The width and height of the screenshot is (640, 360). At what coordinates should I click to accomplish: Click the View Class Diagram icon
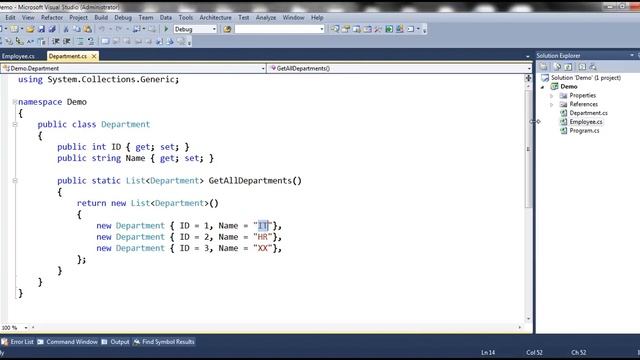(x=593, y=67)
